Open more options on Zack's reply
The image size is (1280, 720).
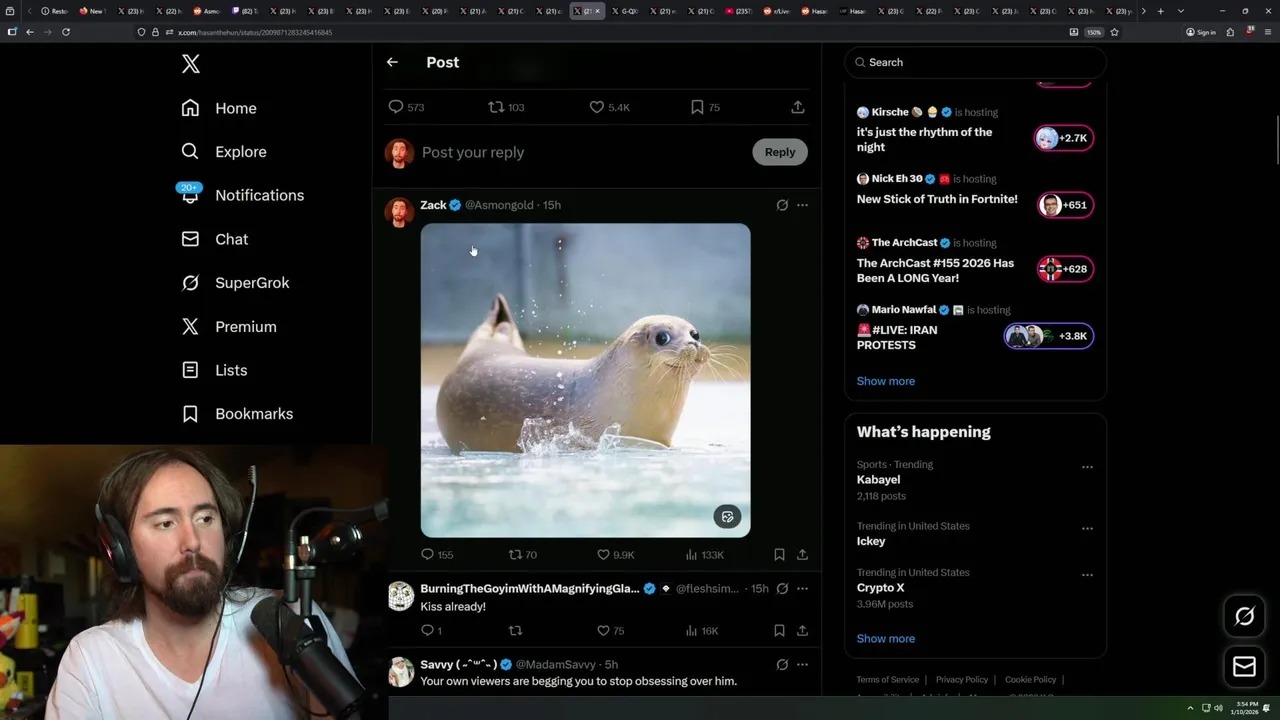802,205
